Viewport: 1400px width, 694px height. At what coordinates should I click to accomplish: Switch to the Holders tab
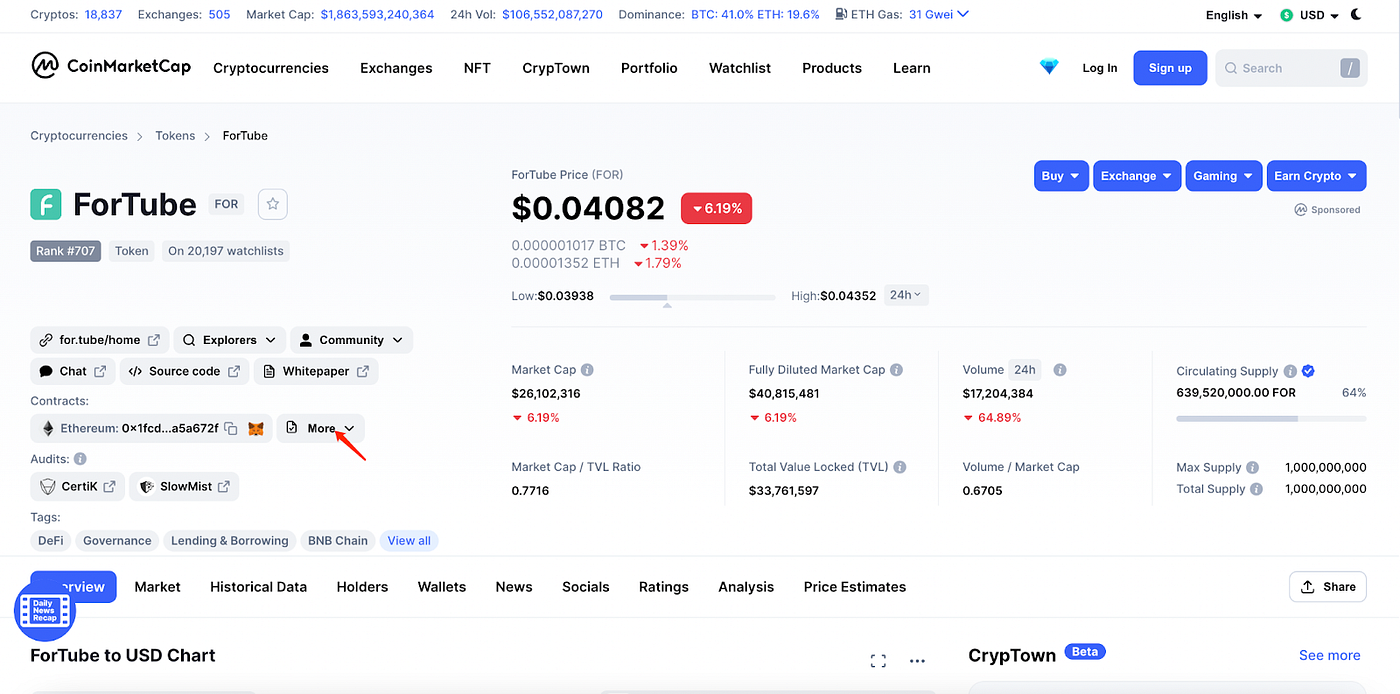pos(362,587)
